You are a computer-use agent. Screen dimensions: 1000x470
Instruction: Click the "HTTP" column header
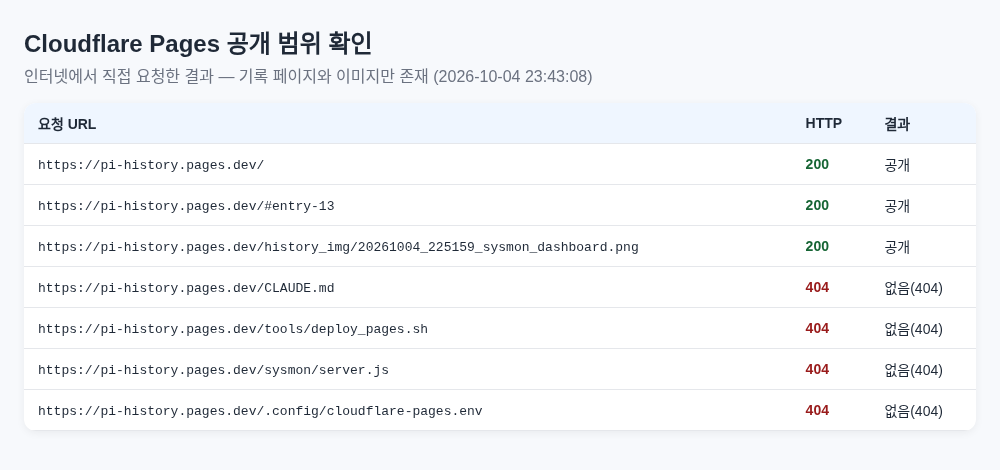point(823,124)
